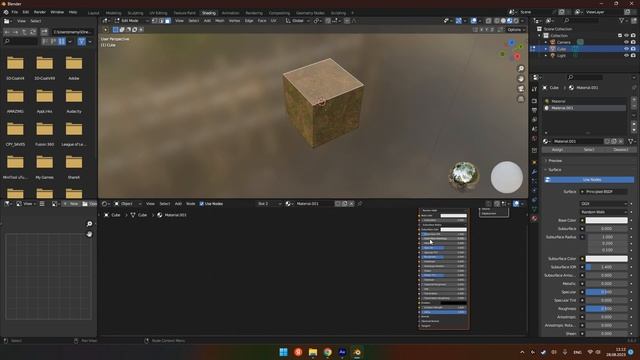Image resolution: width=640 pixels, height=360 pixels.
Task: Open the Tool properties tab icon
Action: (534, 89)
